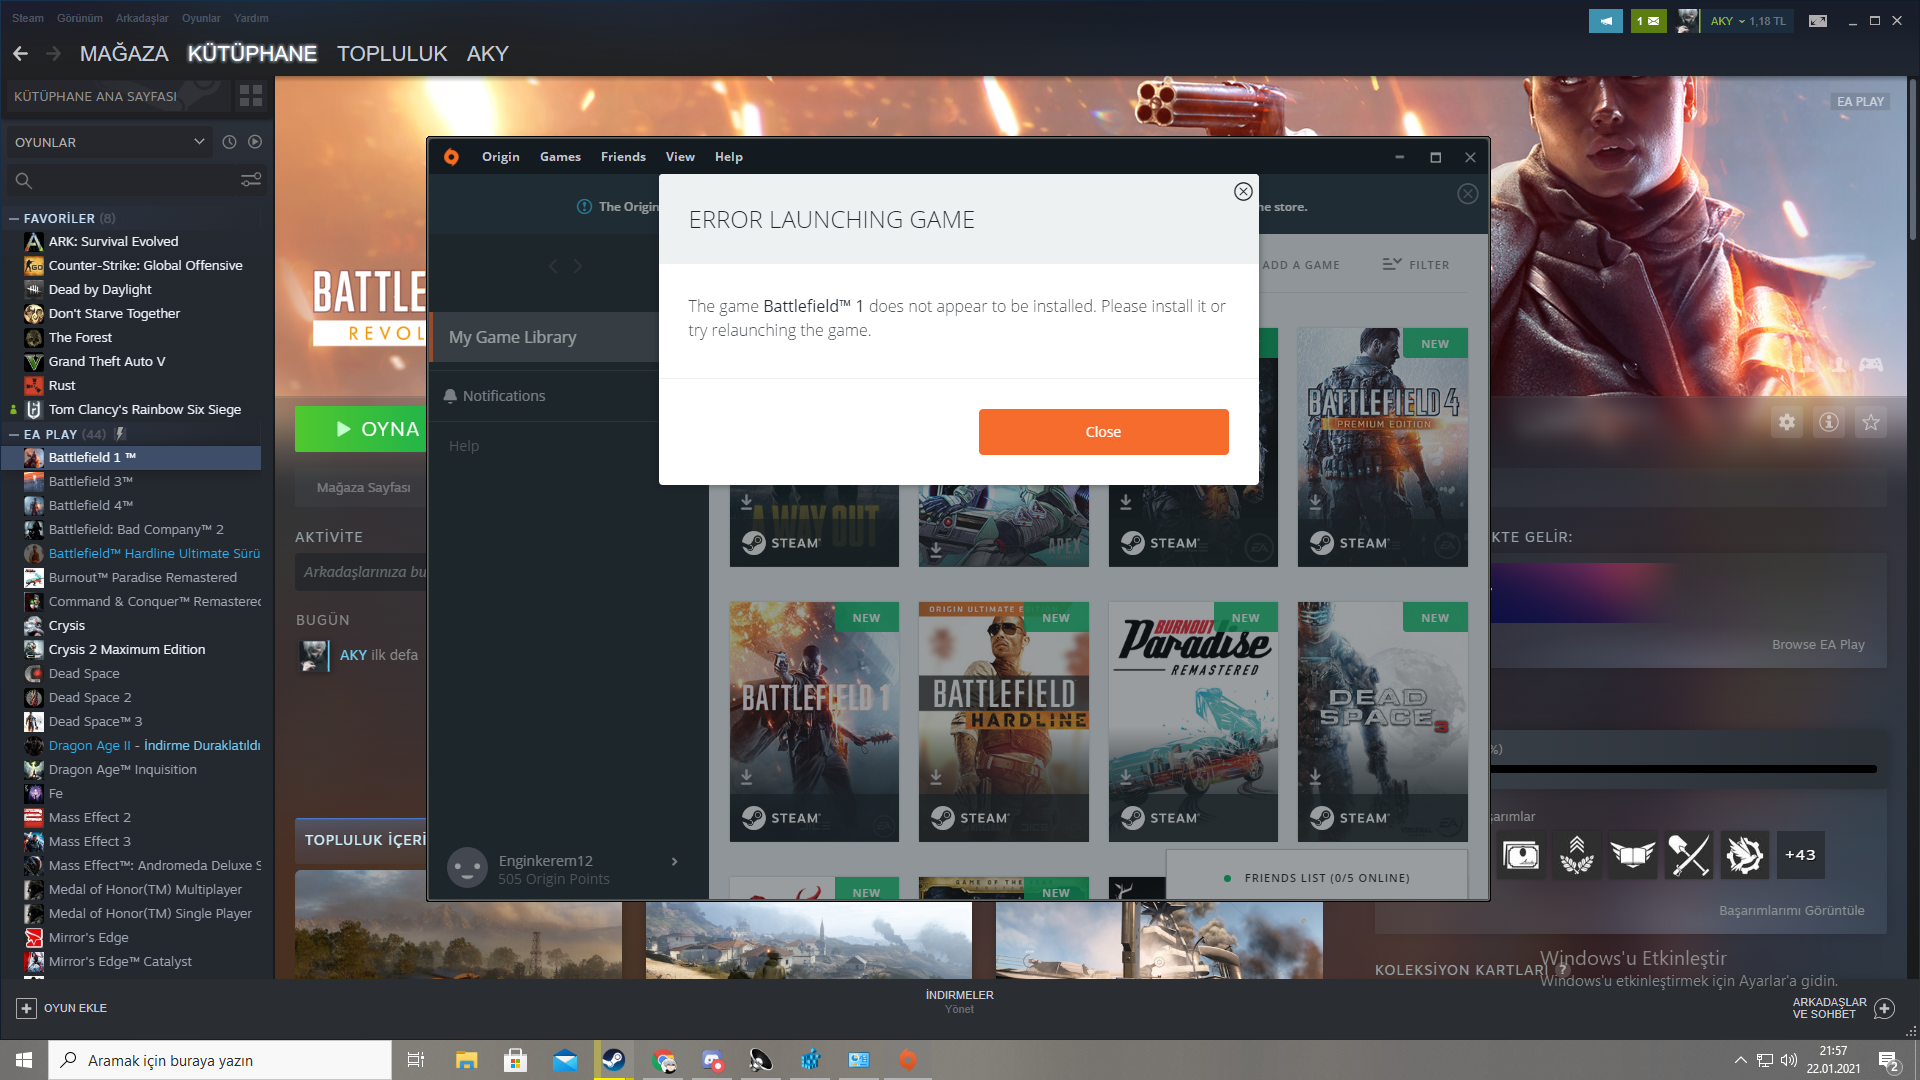The width and height of the screenshot is (1920, 1080).
Task: Toggle ready-to-play filter icon
Action: 255,142
